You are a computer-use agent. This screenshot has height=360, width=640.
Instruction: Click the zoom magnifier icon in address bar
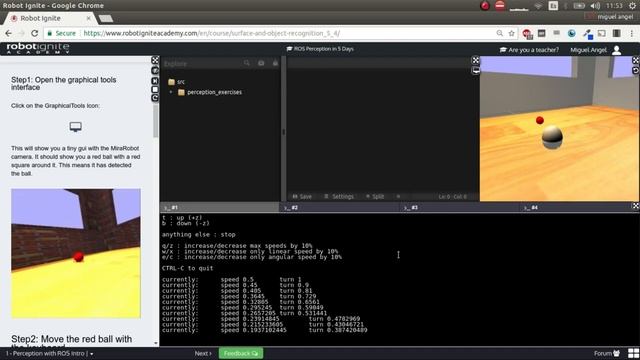point(500,33)
